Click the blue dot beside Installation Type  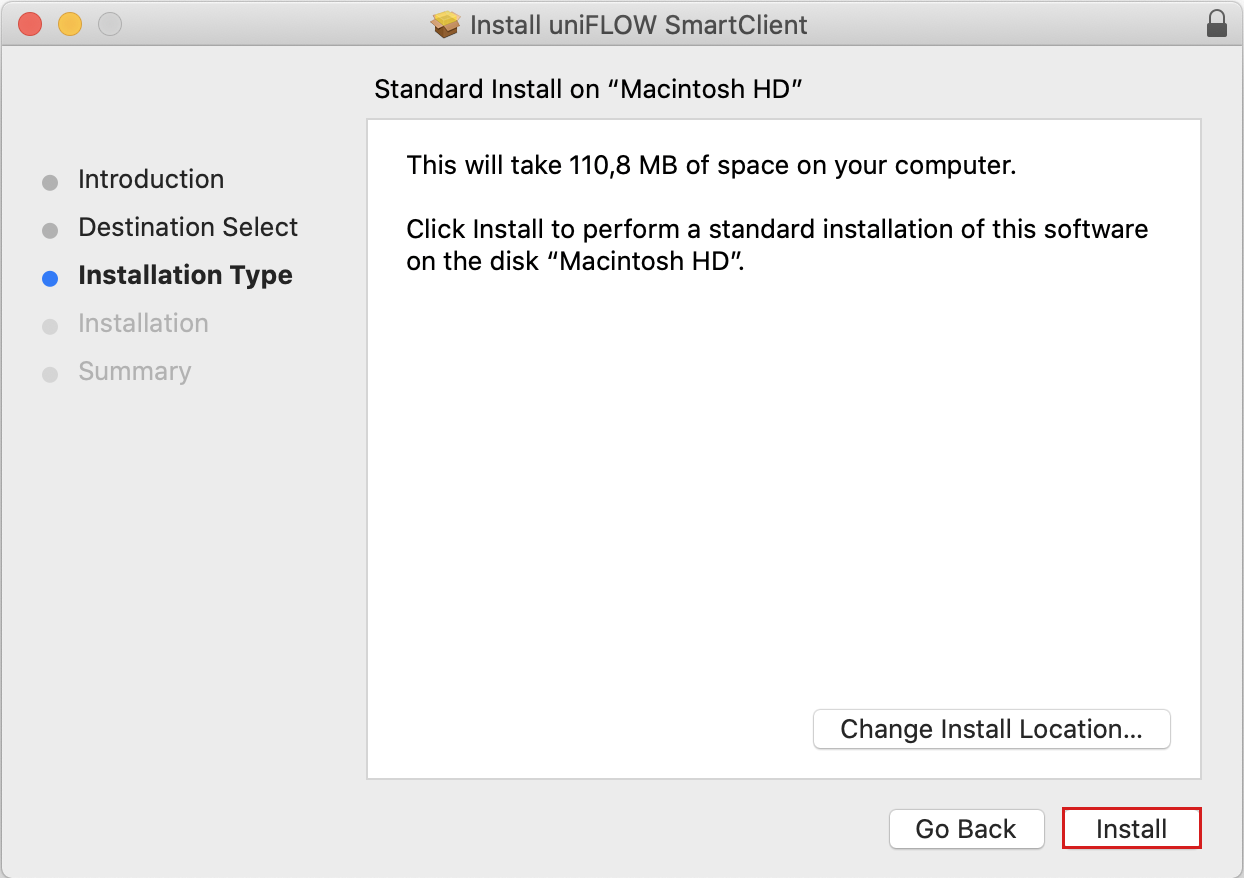coord(49,277)
